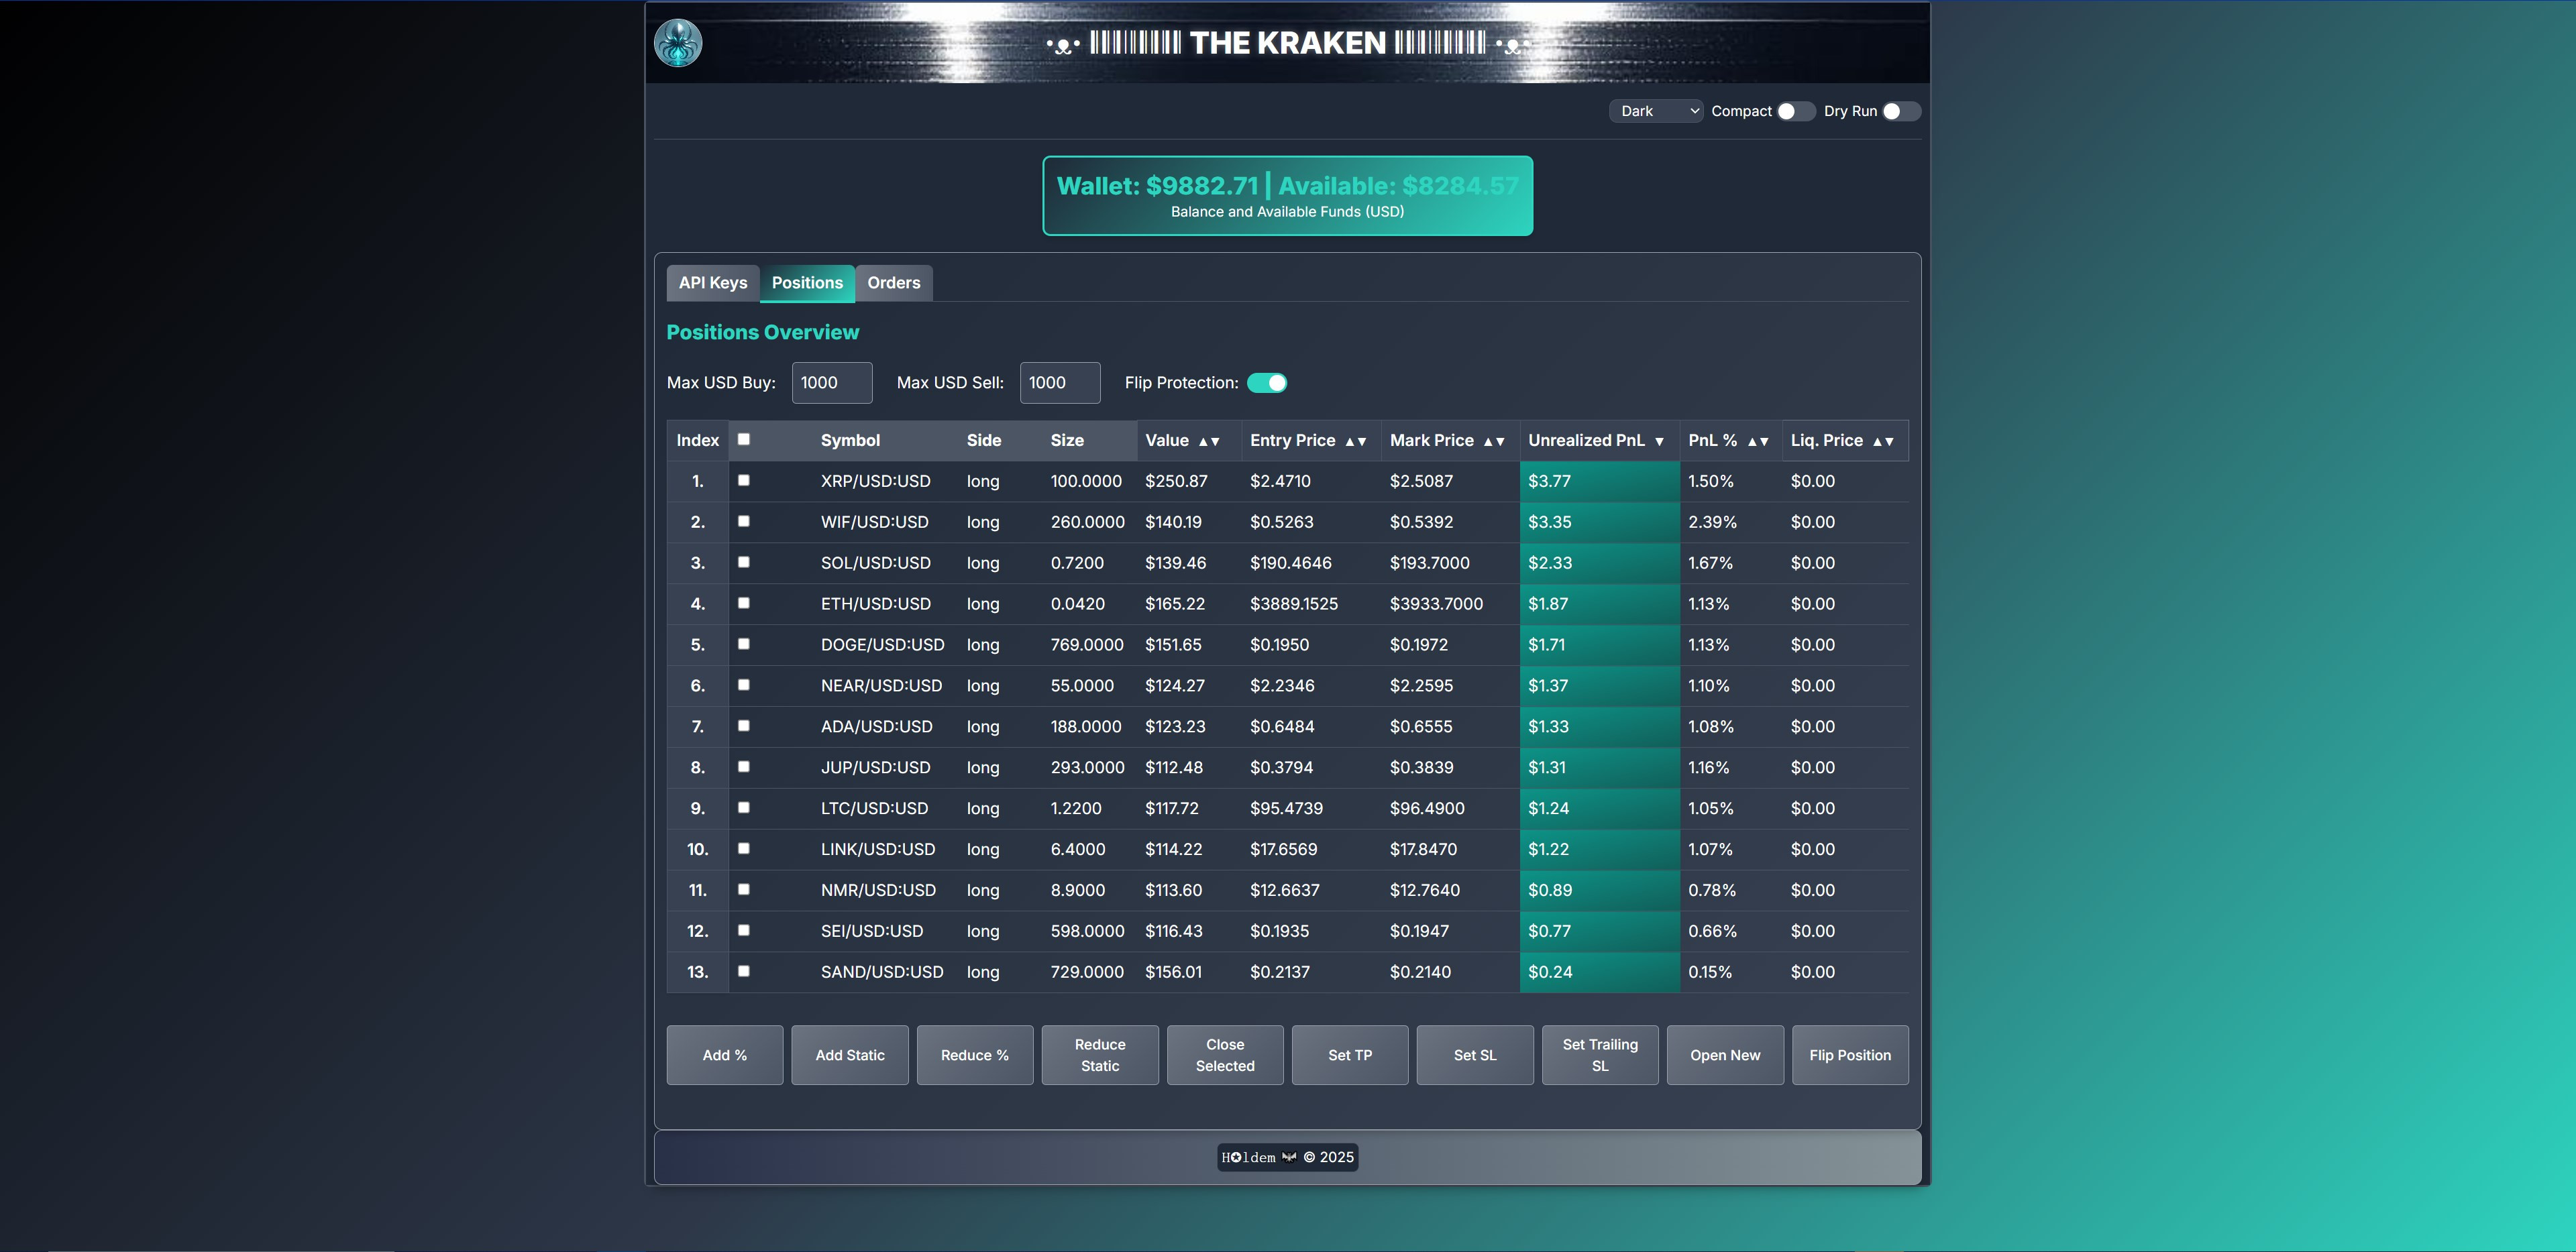Check the JUP/USD:USD row checkbox
This screenshot has width=2576, height=1252.
point(744,767)
